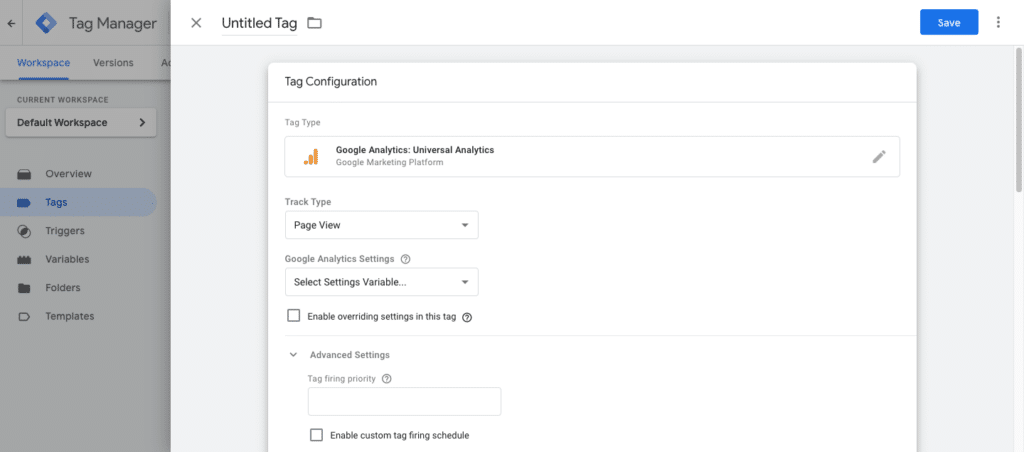Click the Tags sidebar icon

(x=24, y=202)
